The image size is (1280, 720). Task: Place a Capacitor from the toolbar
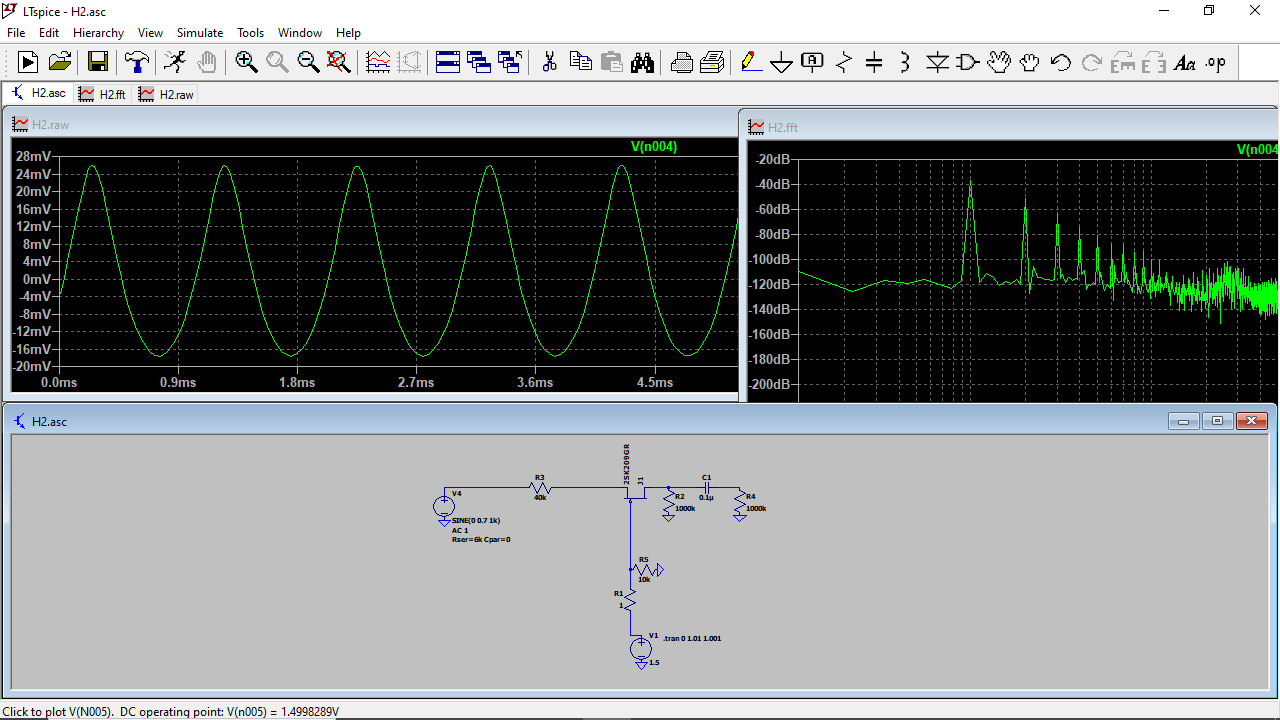pyautogui.click(x=874, y=62)
